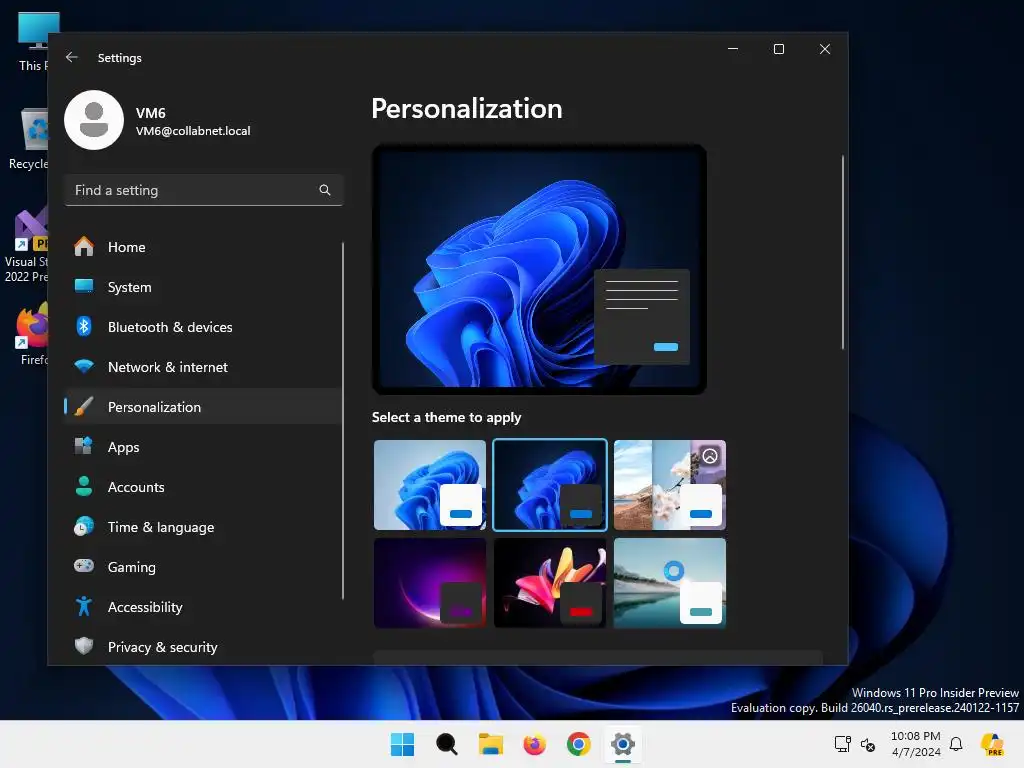Viewport: 1024px width, 768px height.
Task: Select Apps in the sidebar
Action: [x=203, y=447]
